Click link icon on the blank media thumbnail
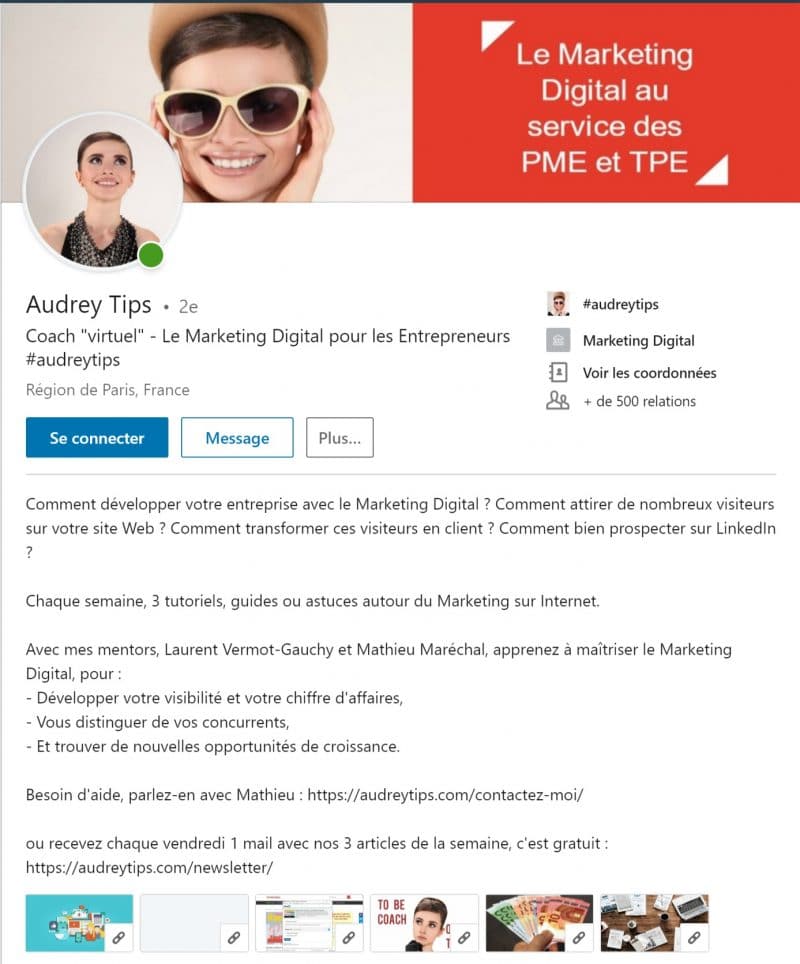Image resolution: width=800 pixels, height=964 pixels. (233, 938)
